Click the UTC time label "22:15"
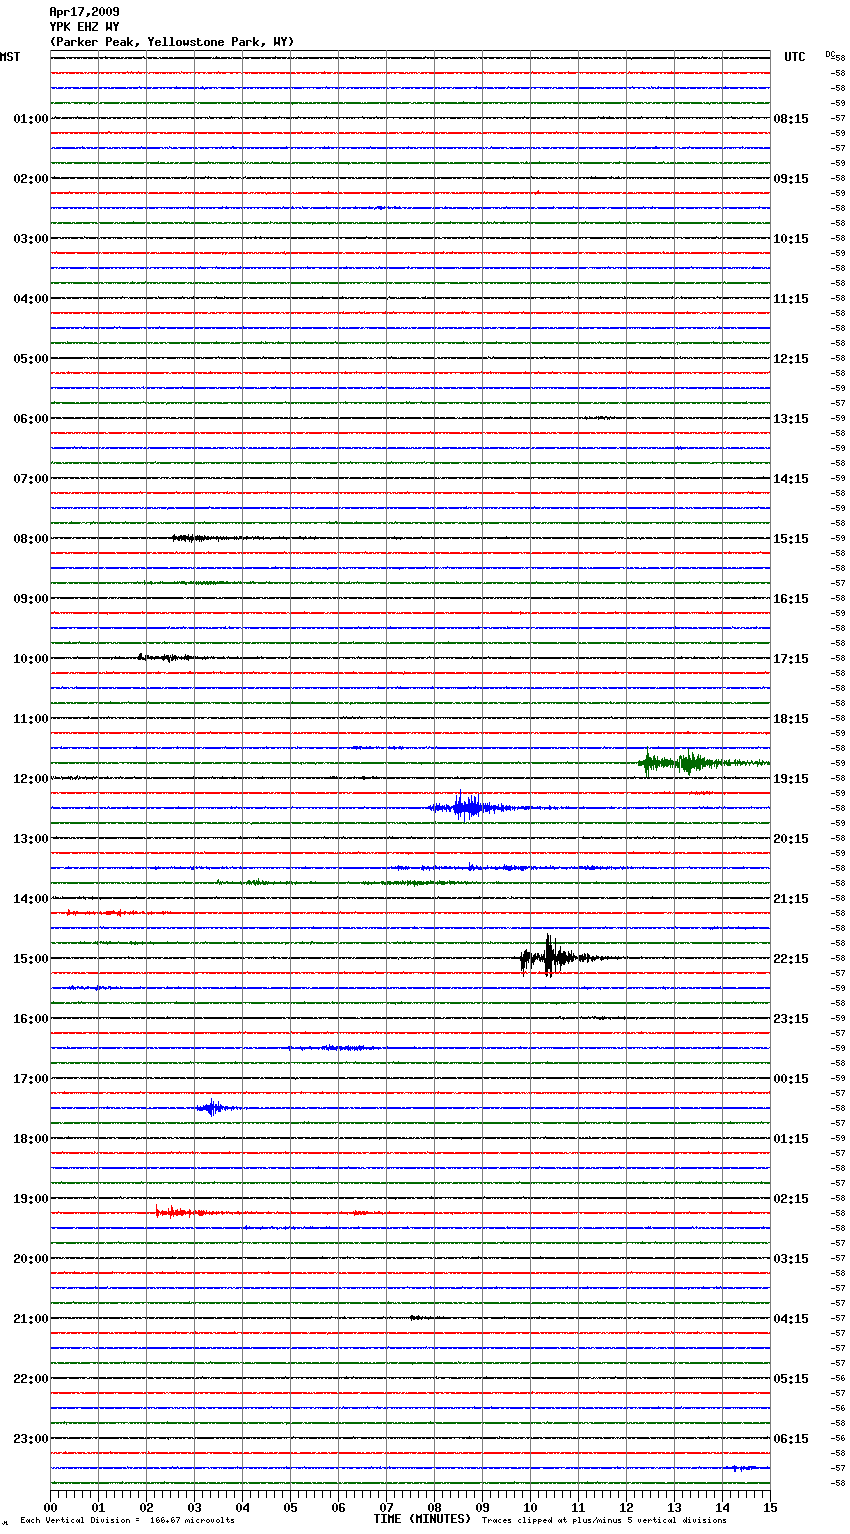Viewport: 850px width, 1534px height. coord(791,959)
